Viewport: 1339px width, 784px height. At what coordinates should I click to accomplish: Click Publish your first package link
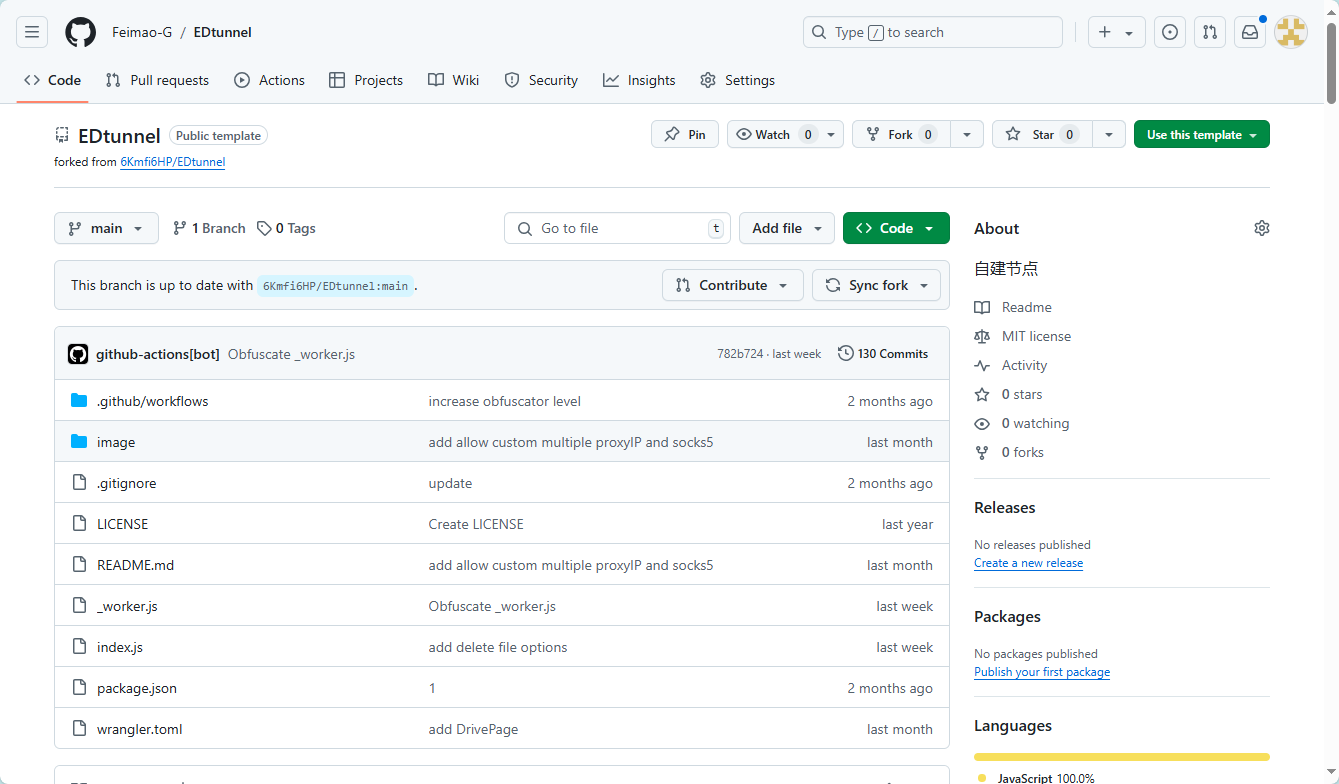1042,672
